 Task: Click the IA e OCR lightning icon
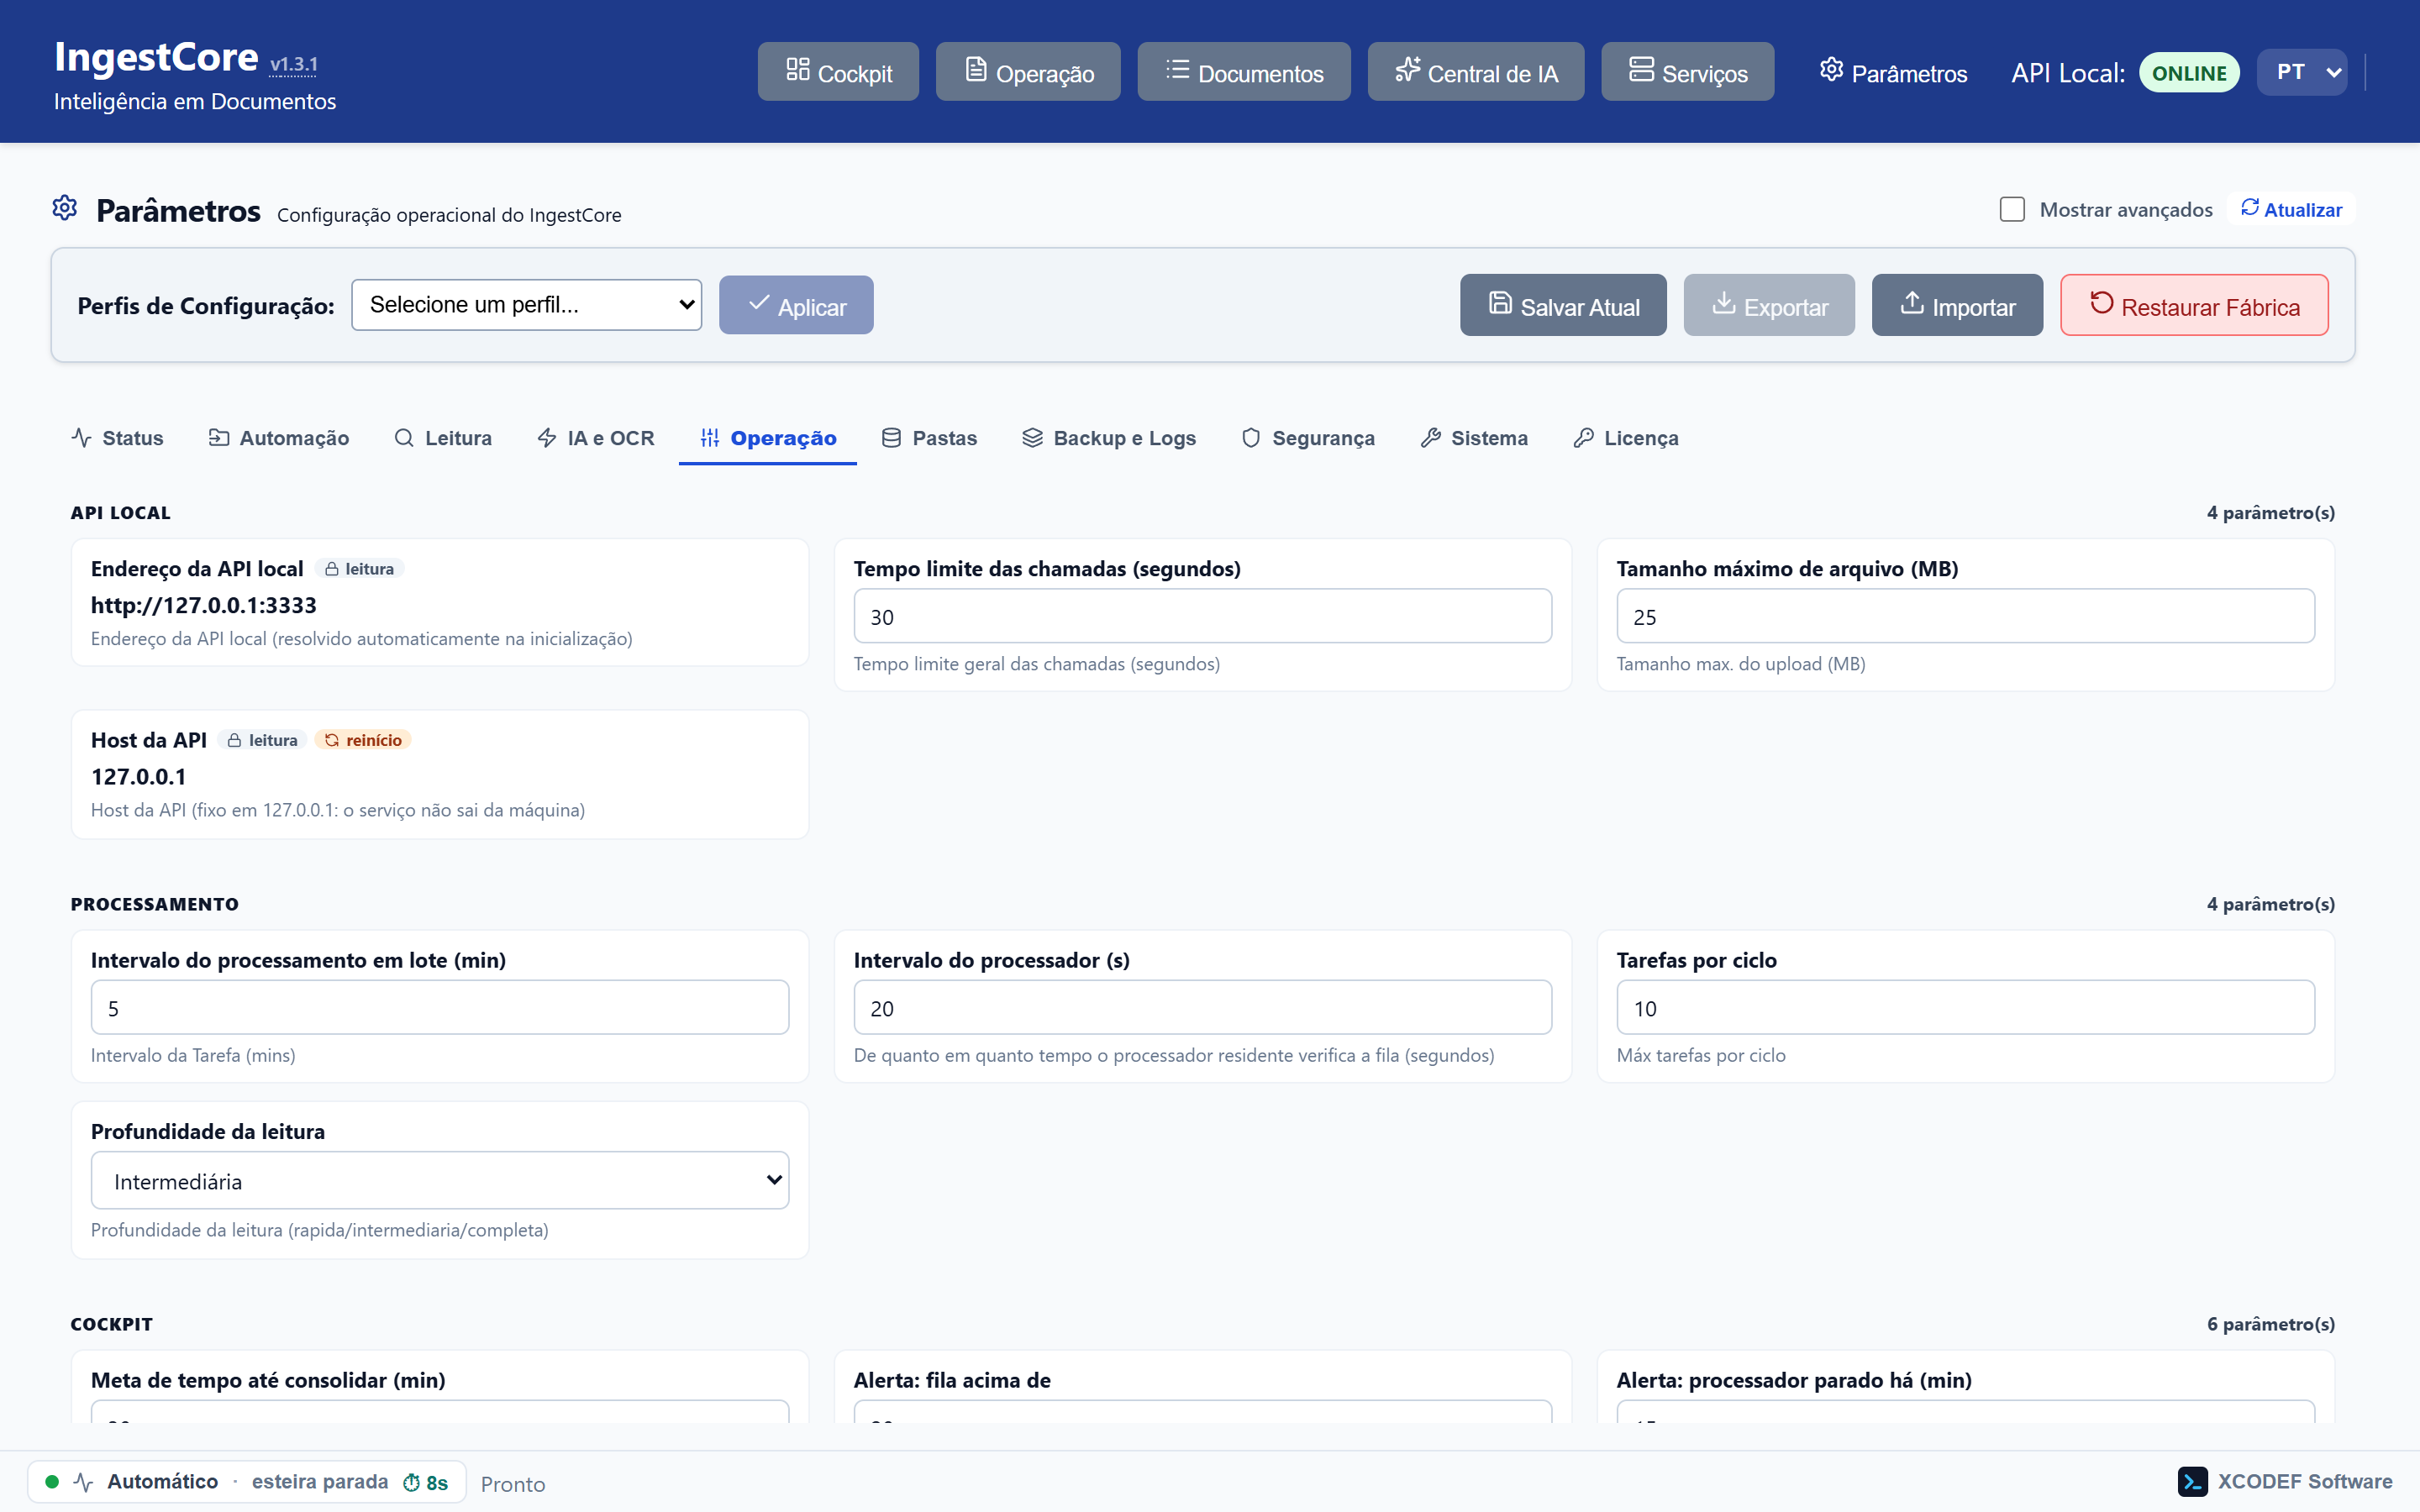click(x=547, y=438)
